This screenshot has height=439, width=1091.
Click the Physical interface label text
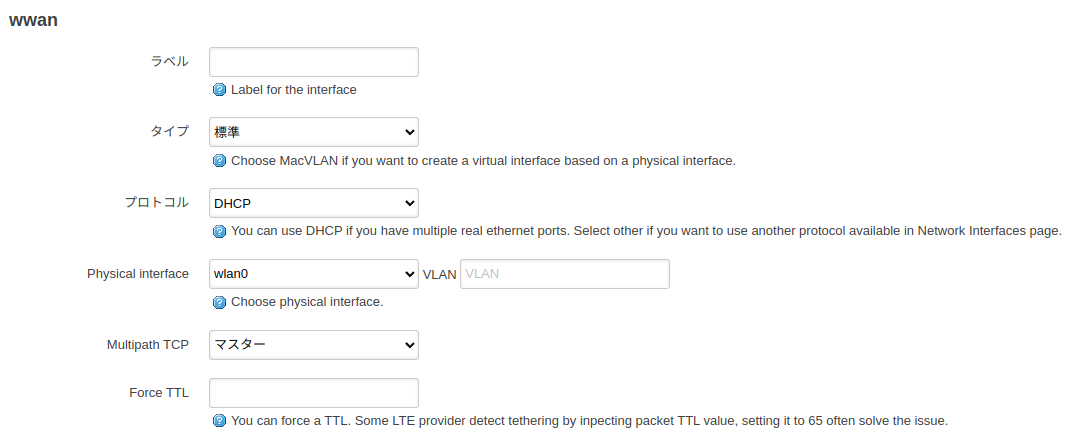138,274
